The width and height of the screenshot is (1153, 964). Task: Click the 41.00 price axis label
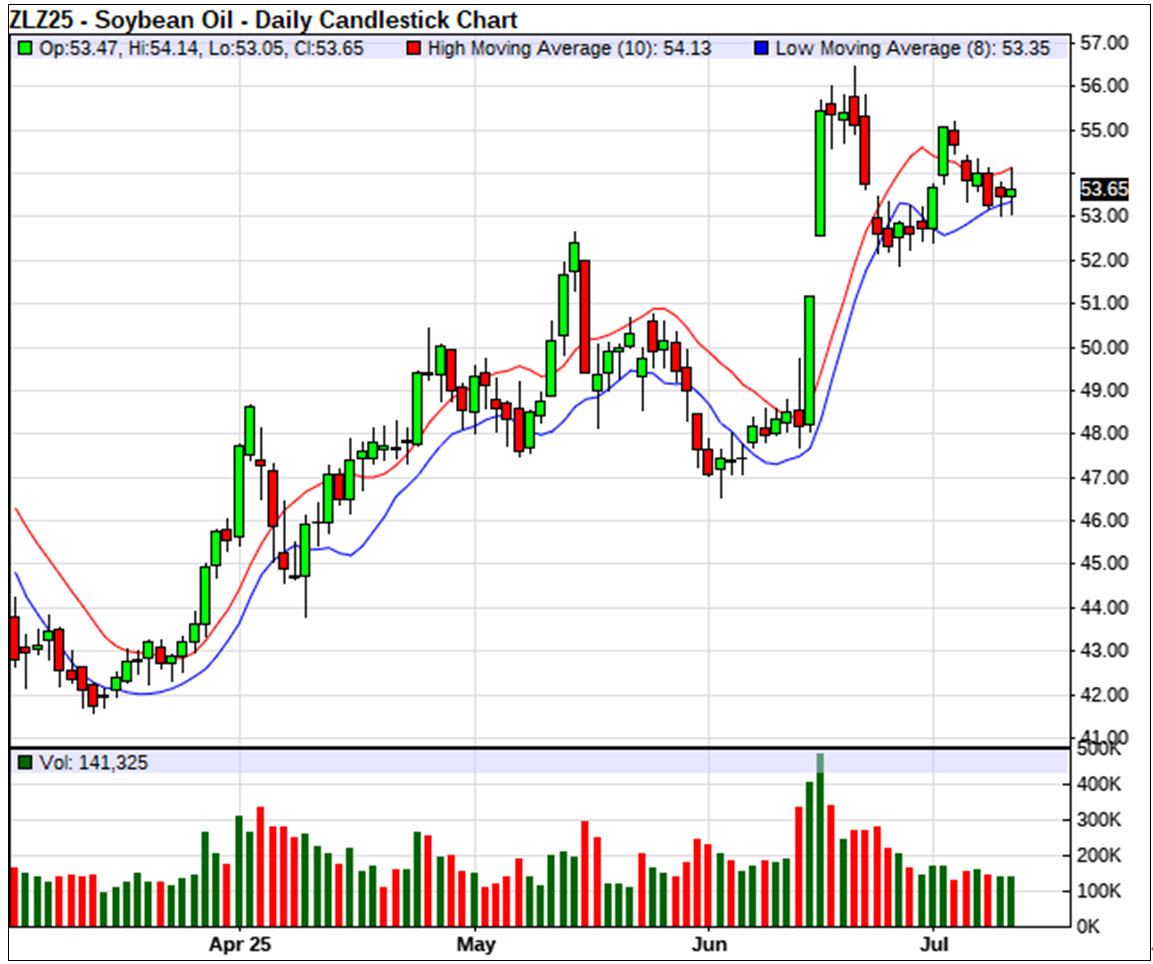pyautogui.click(x=1104, y=738)
